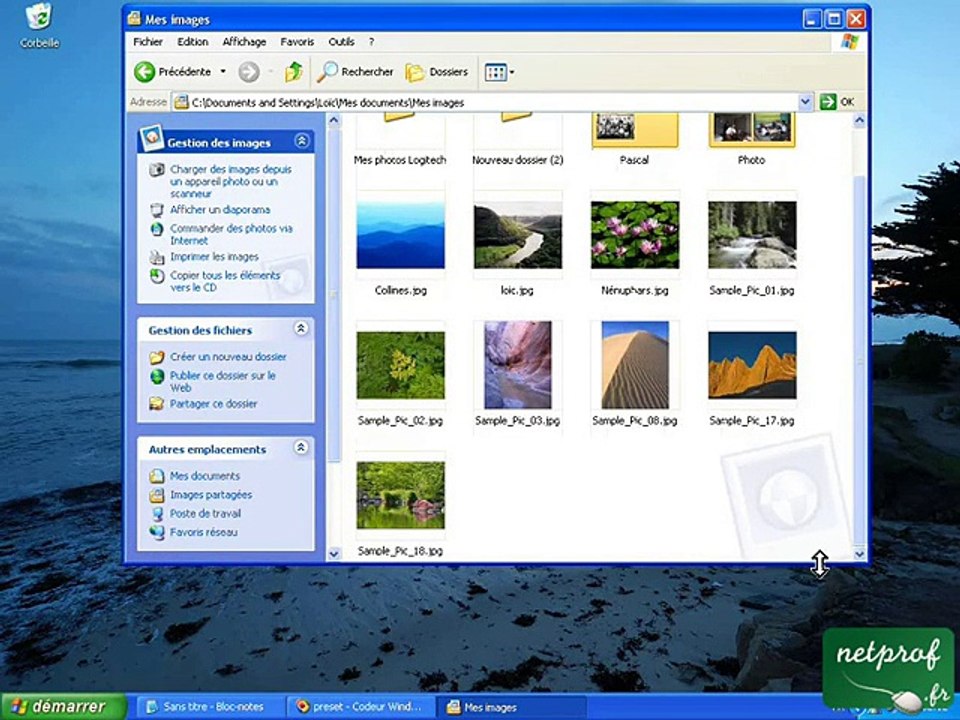Image resolution: width=960 pixels, height=720 pixels.
Task: Click Afficher un diaporama link
Action: pos(220,209)
